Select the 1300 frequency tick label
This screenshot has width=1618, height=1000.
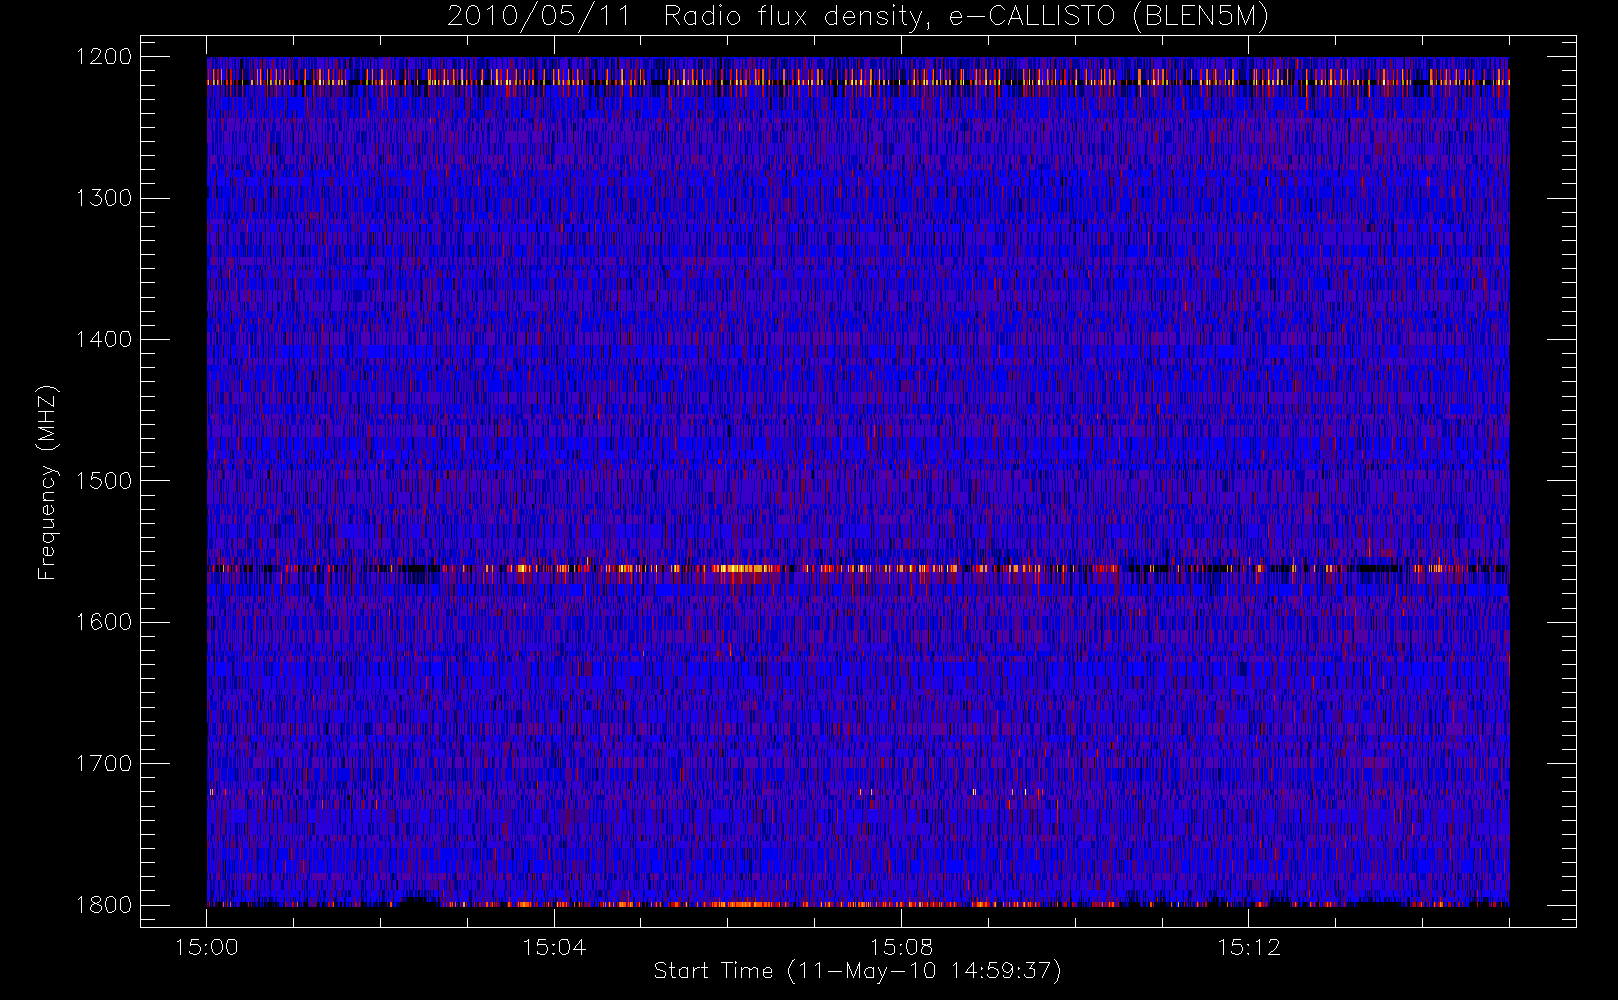pyautogui.click(x=104, y=198)
